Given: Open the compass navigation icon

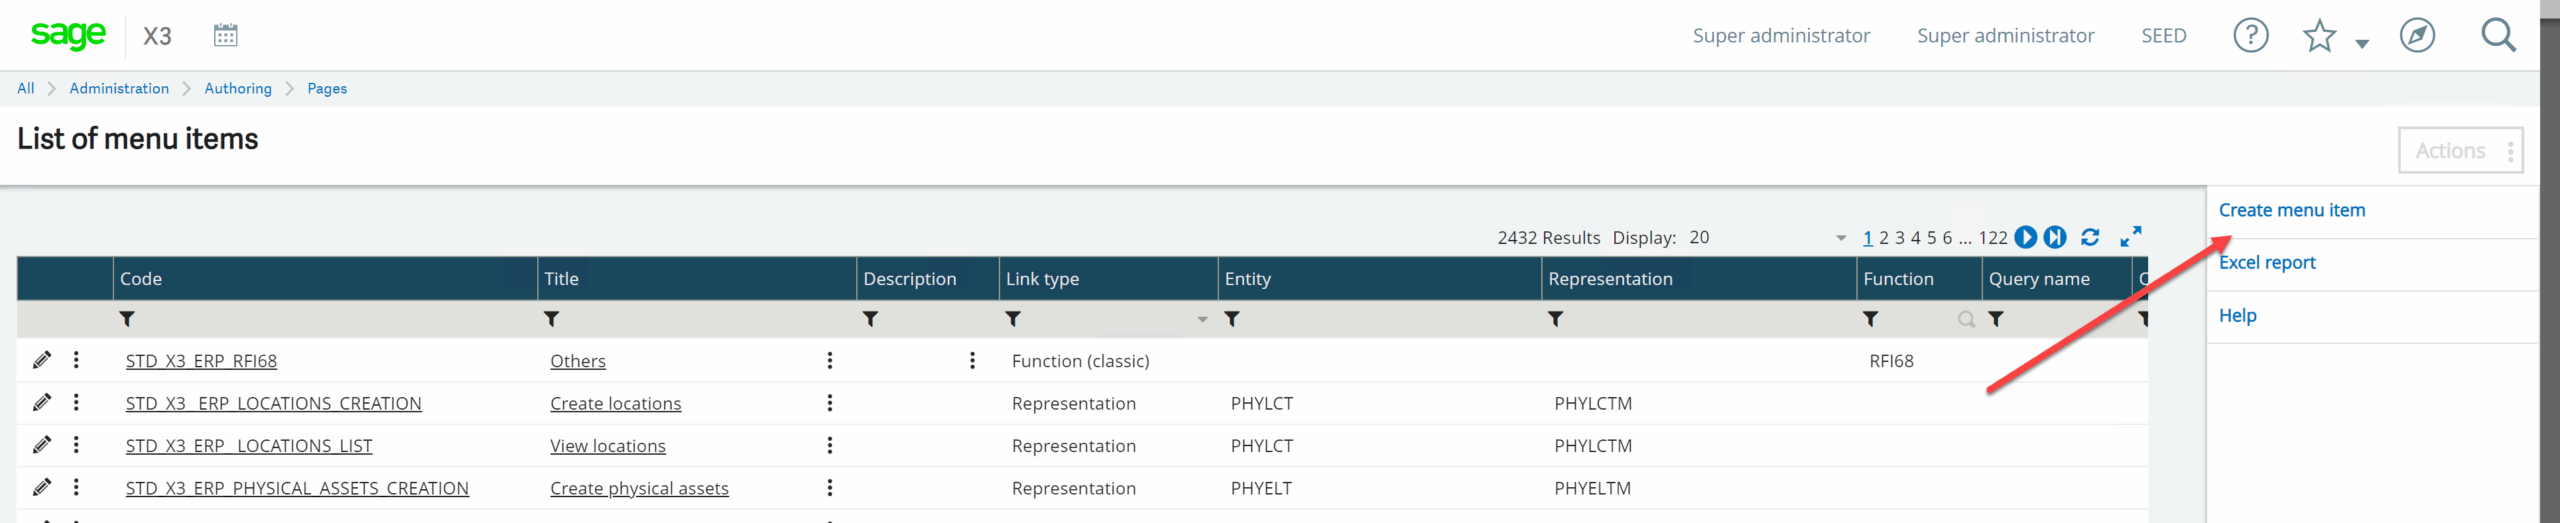Looking at the screenshot, I should [2417, 36].
